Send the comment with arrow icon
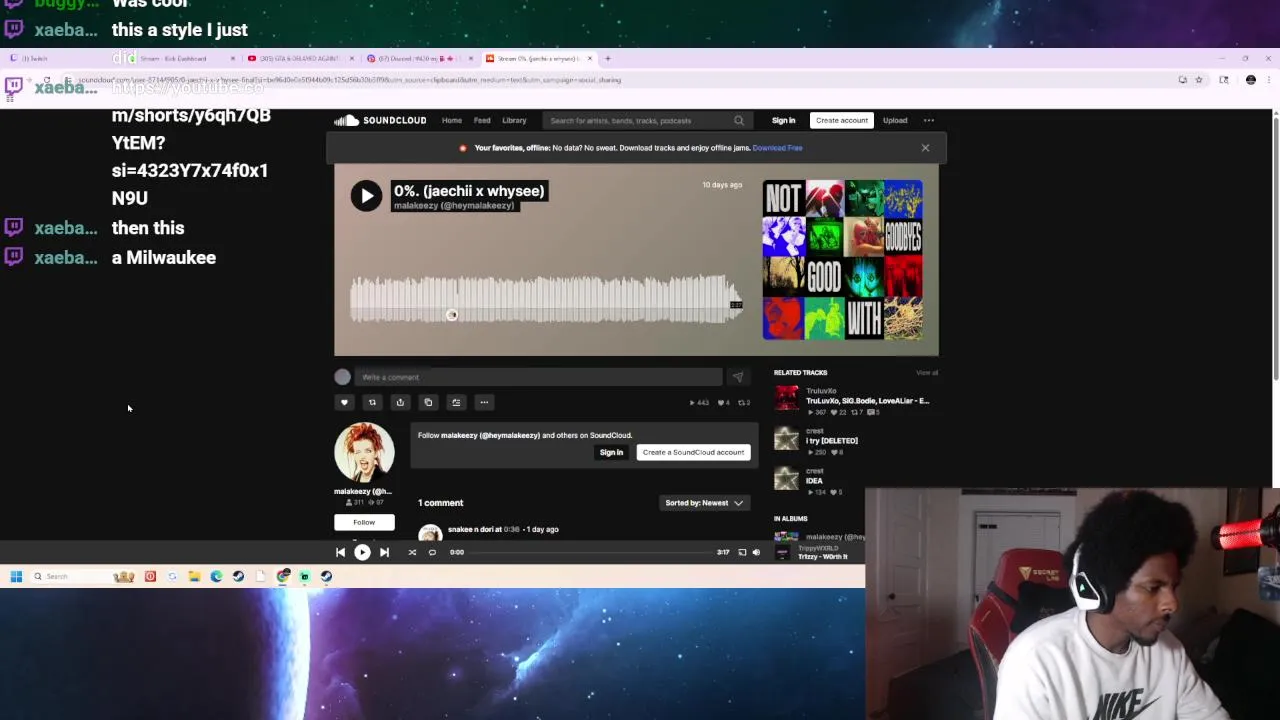 click(738, 377)
